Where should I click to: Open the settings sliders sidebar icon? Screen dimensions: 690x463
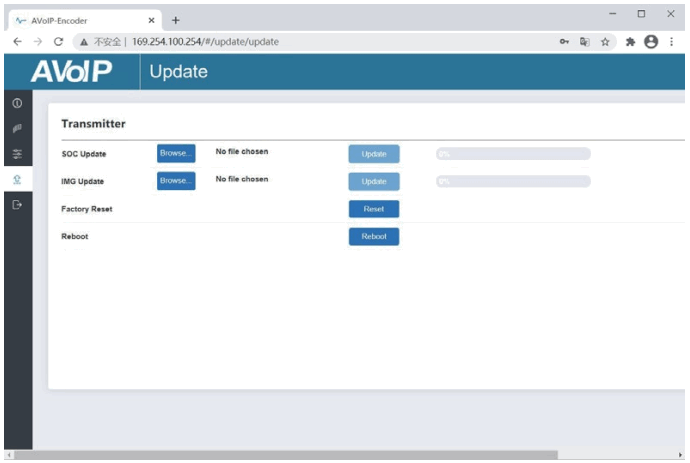pos(17,154)
